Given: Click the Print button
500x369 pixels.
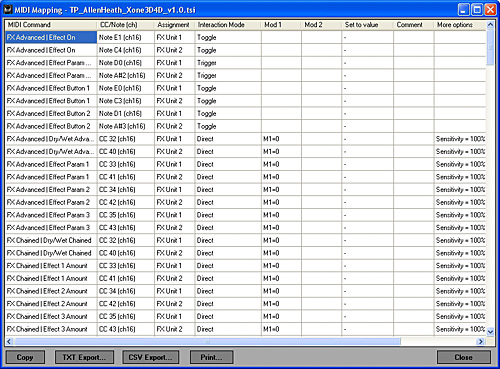Looking at the screenshot, I should point(211,357).
